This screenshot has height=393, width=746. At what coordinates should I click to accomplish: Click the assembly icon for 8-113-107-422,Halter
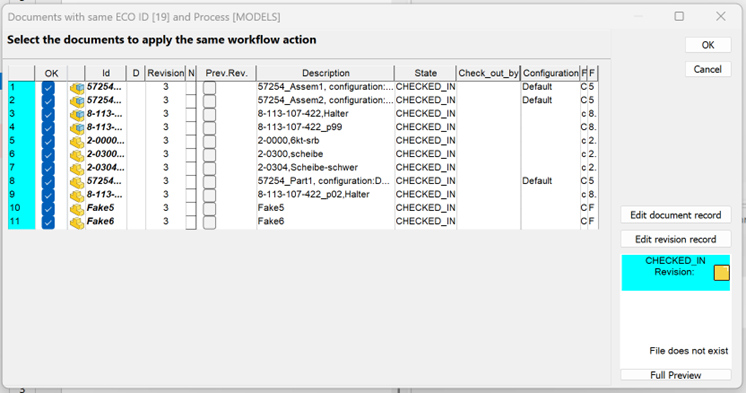pos(77,114)
